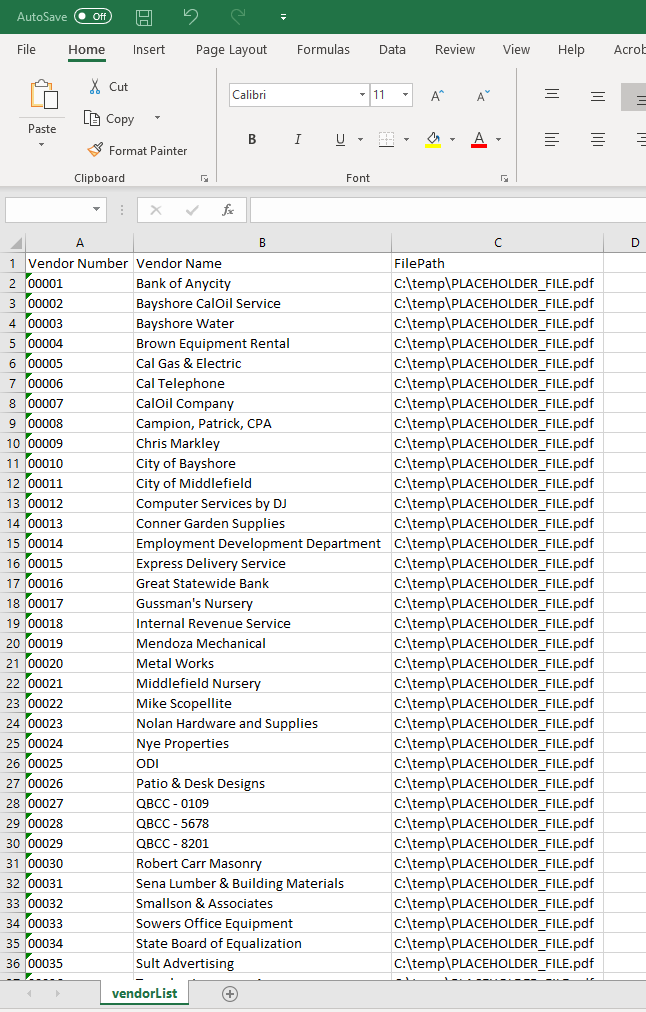Click the Save icon in title bar

pos(144,17)
